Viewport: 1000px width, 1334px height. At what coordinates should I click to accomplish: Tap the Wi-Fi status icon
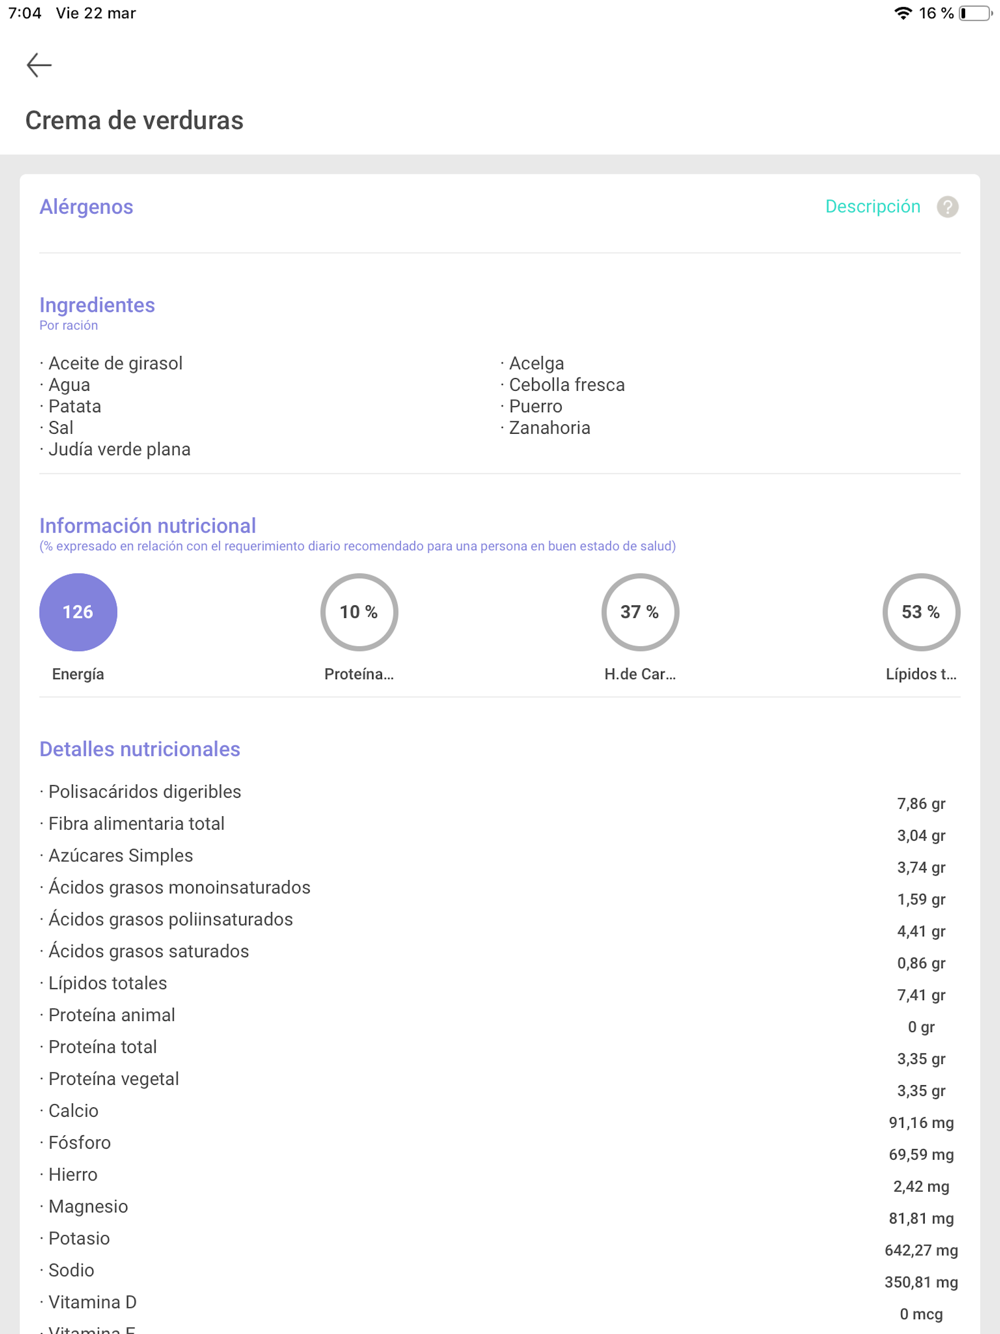tap(903, 13)
